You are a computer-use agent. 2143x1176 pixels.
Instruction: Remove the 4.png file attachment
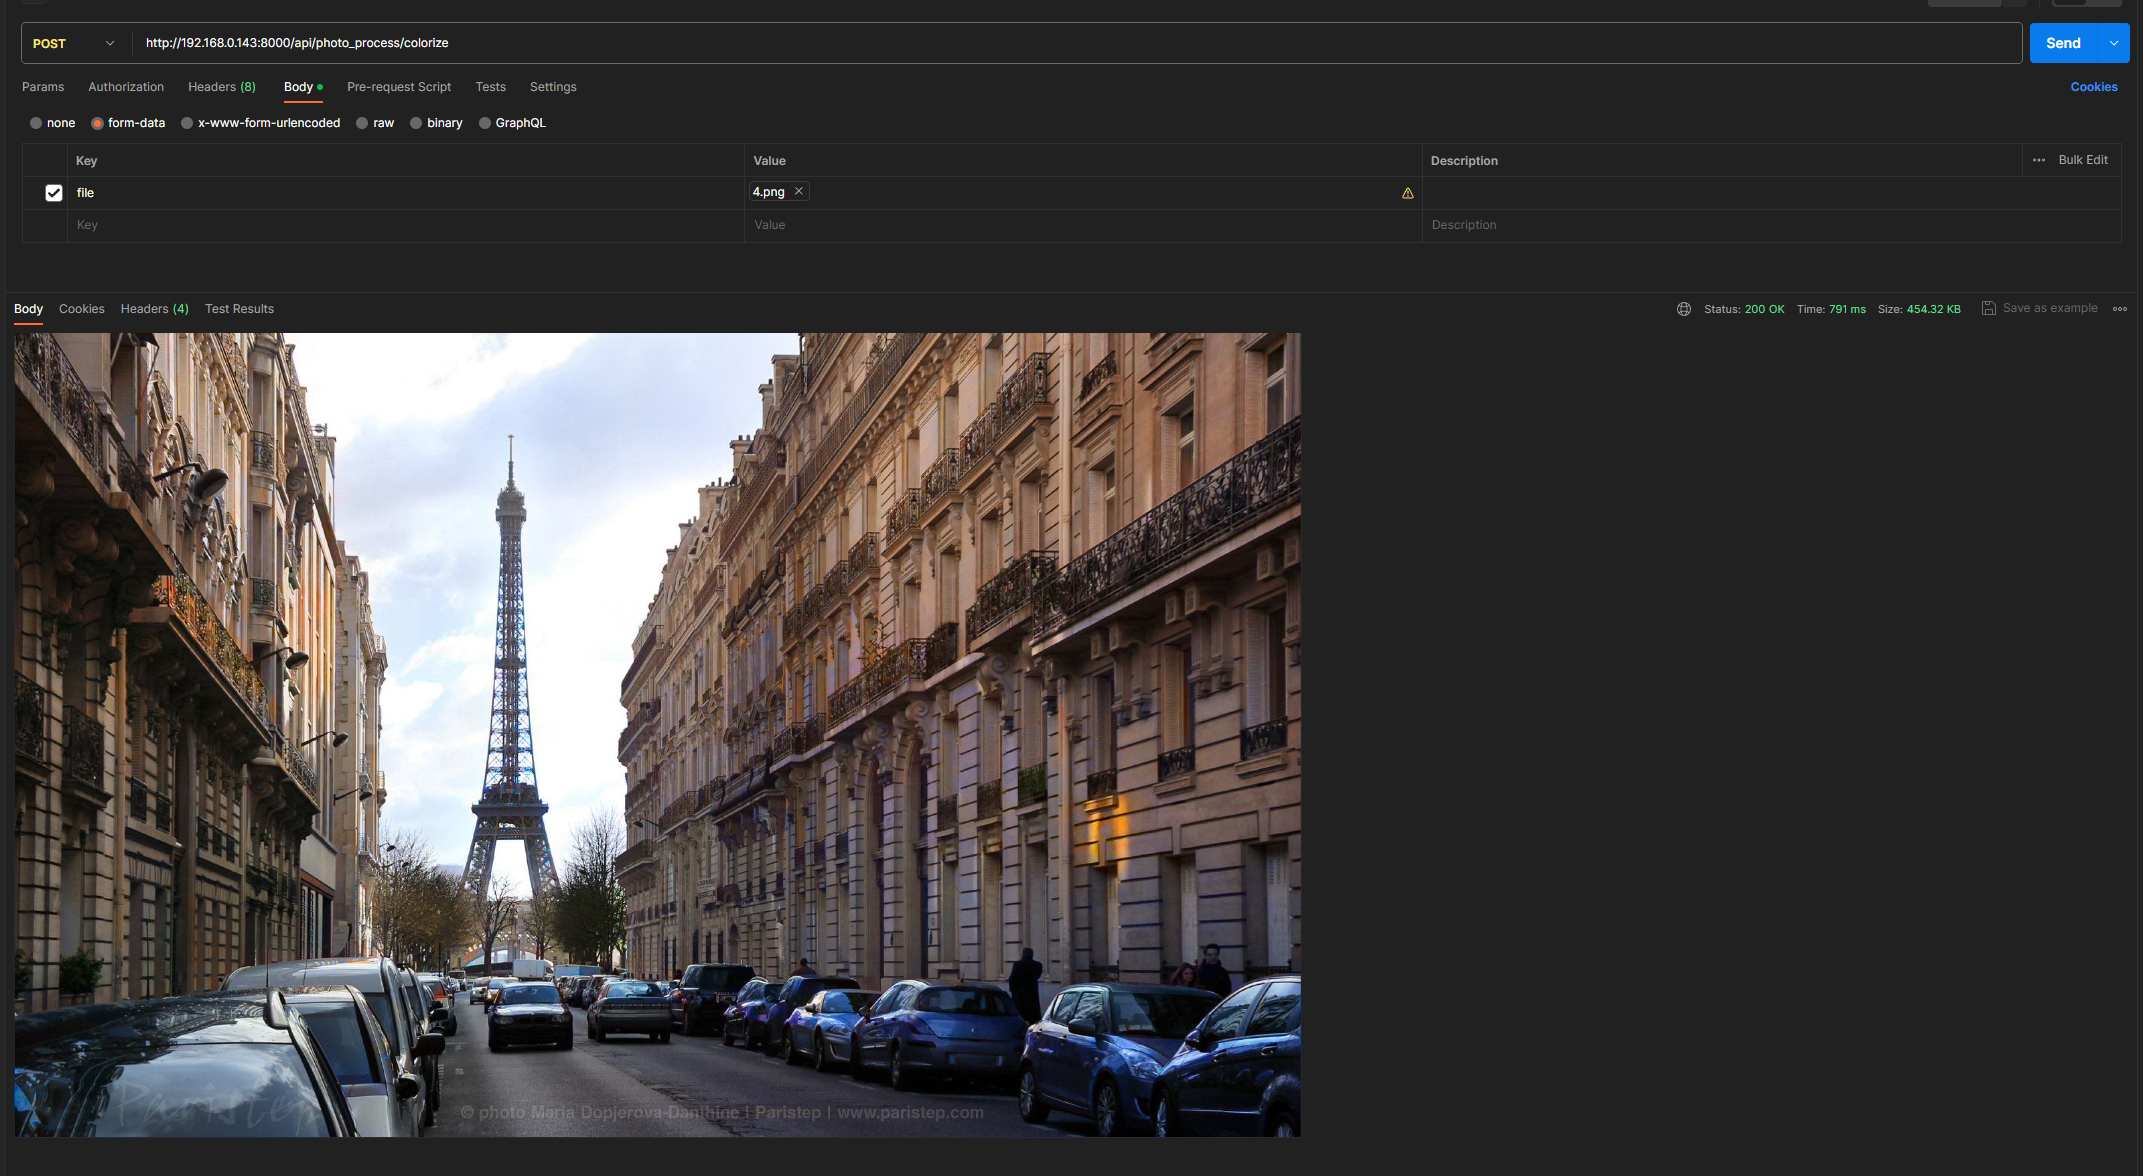799,191
